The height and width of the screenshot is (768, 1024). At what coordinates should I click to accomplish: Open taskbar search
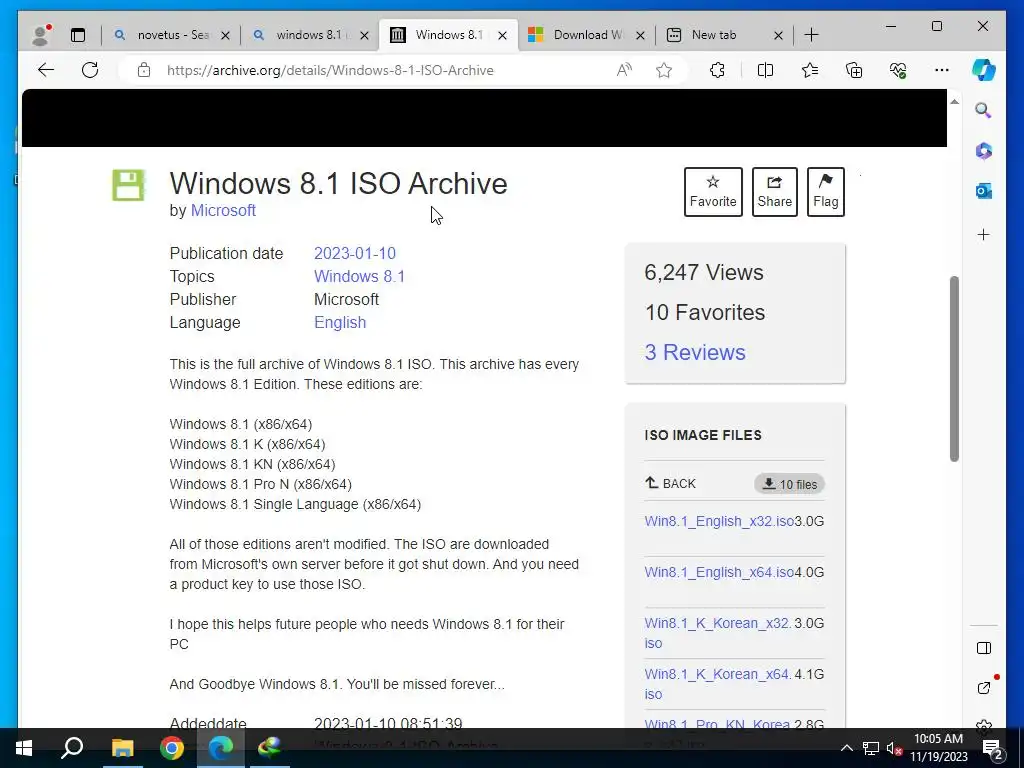pos(72,748)
